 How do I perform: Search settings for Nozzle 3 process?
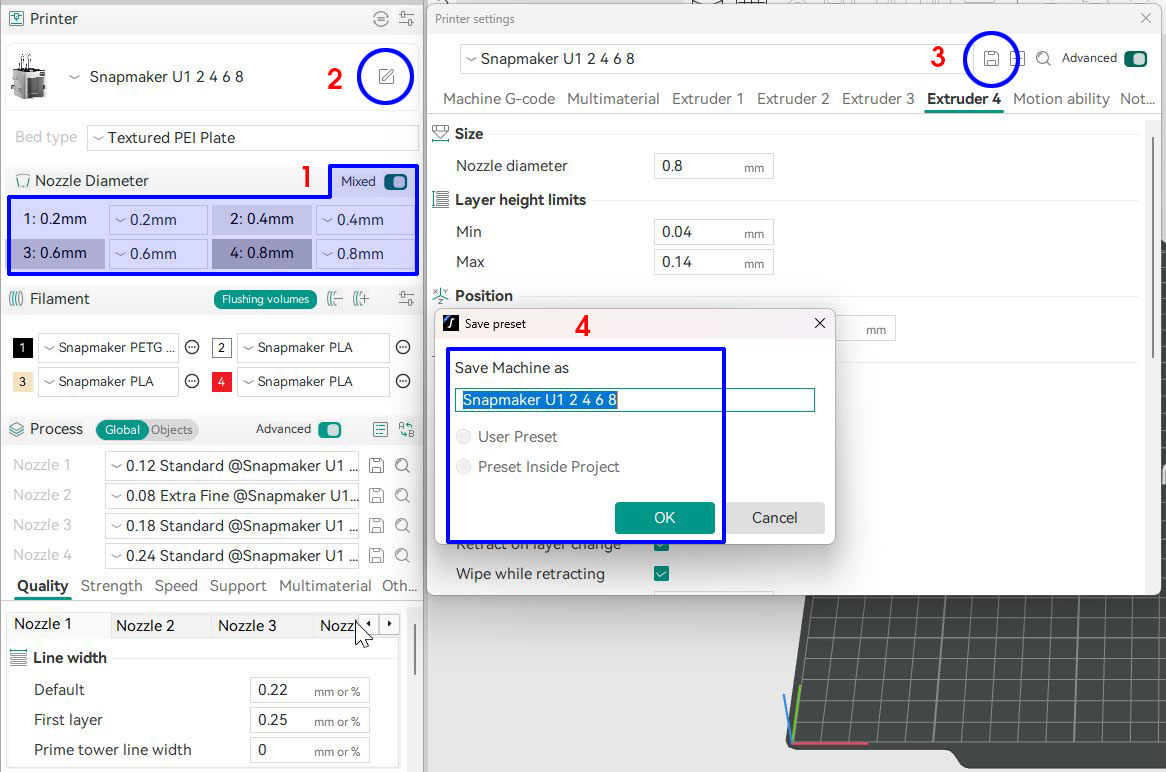click(402, 526)
